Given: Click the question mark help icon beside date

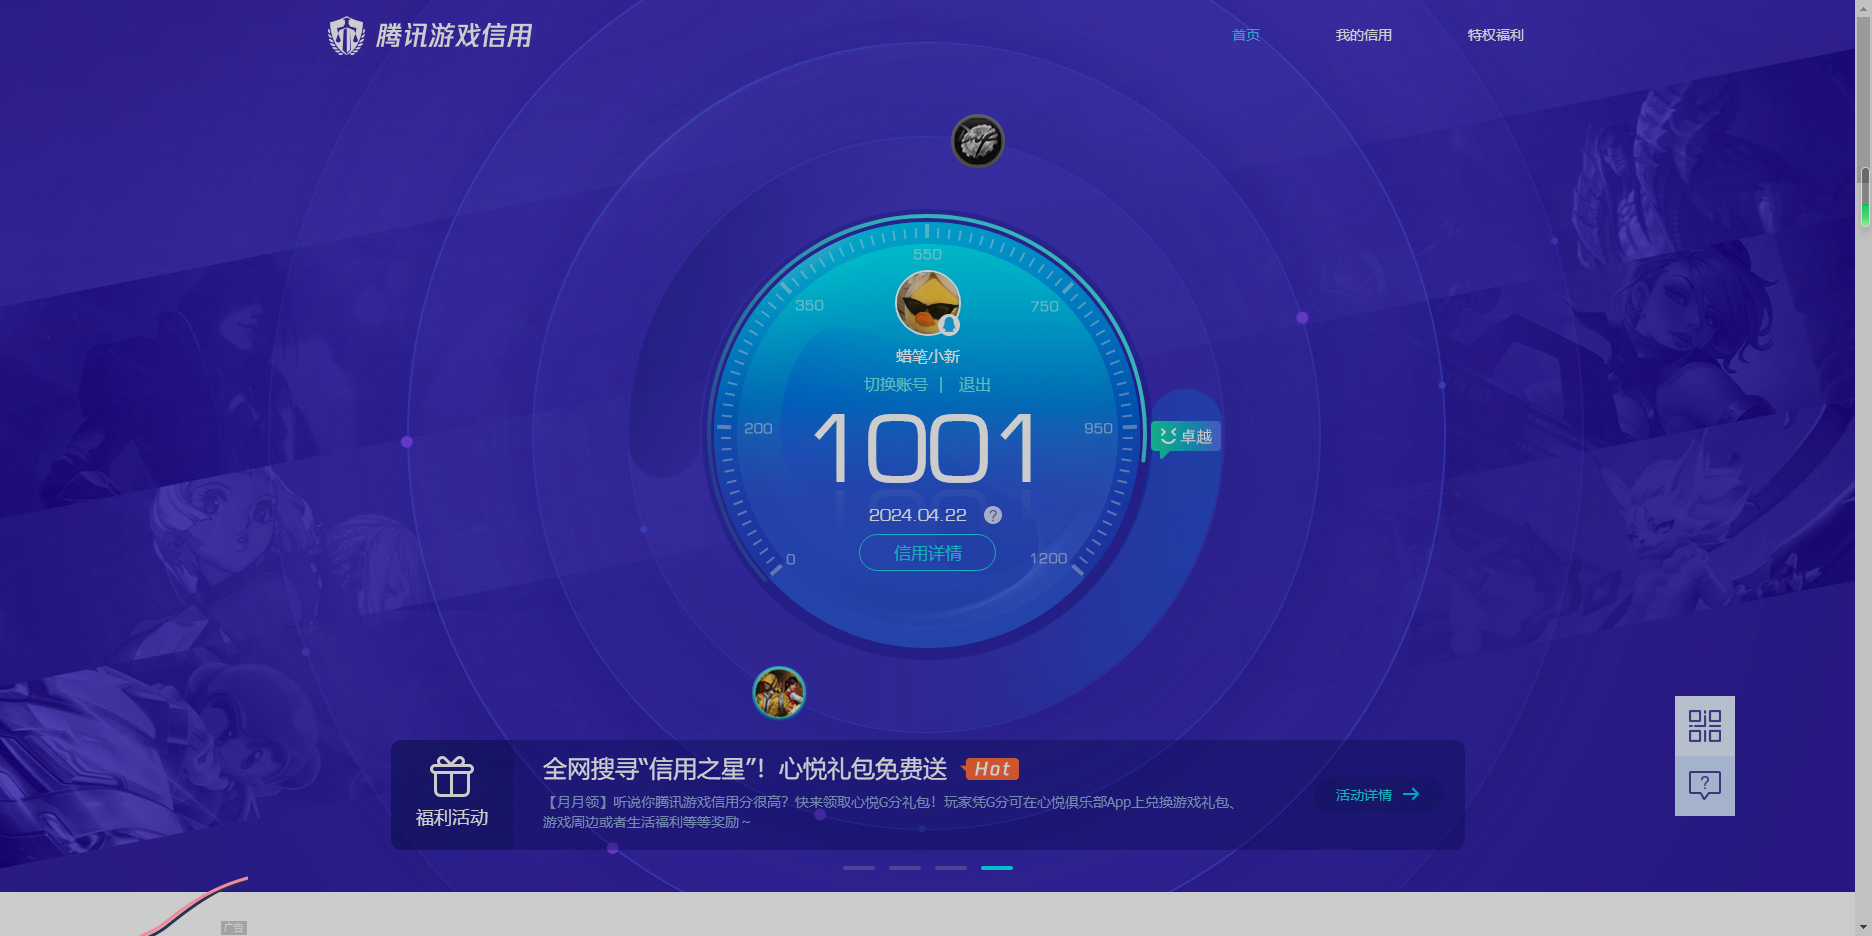Looking at the screenshot, I should 993,515.
